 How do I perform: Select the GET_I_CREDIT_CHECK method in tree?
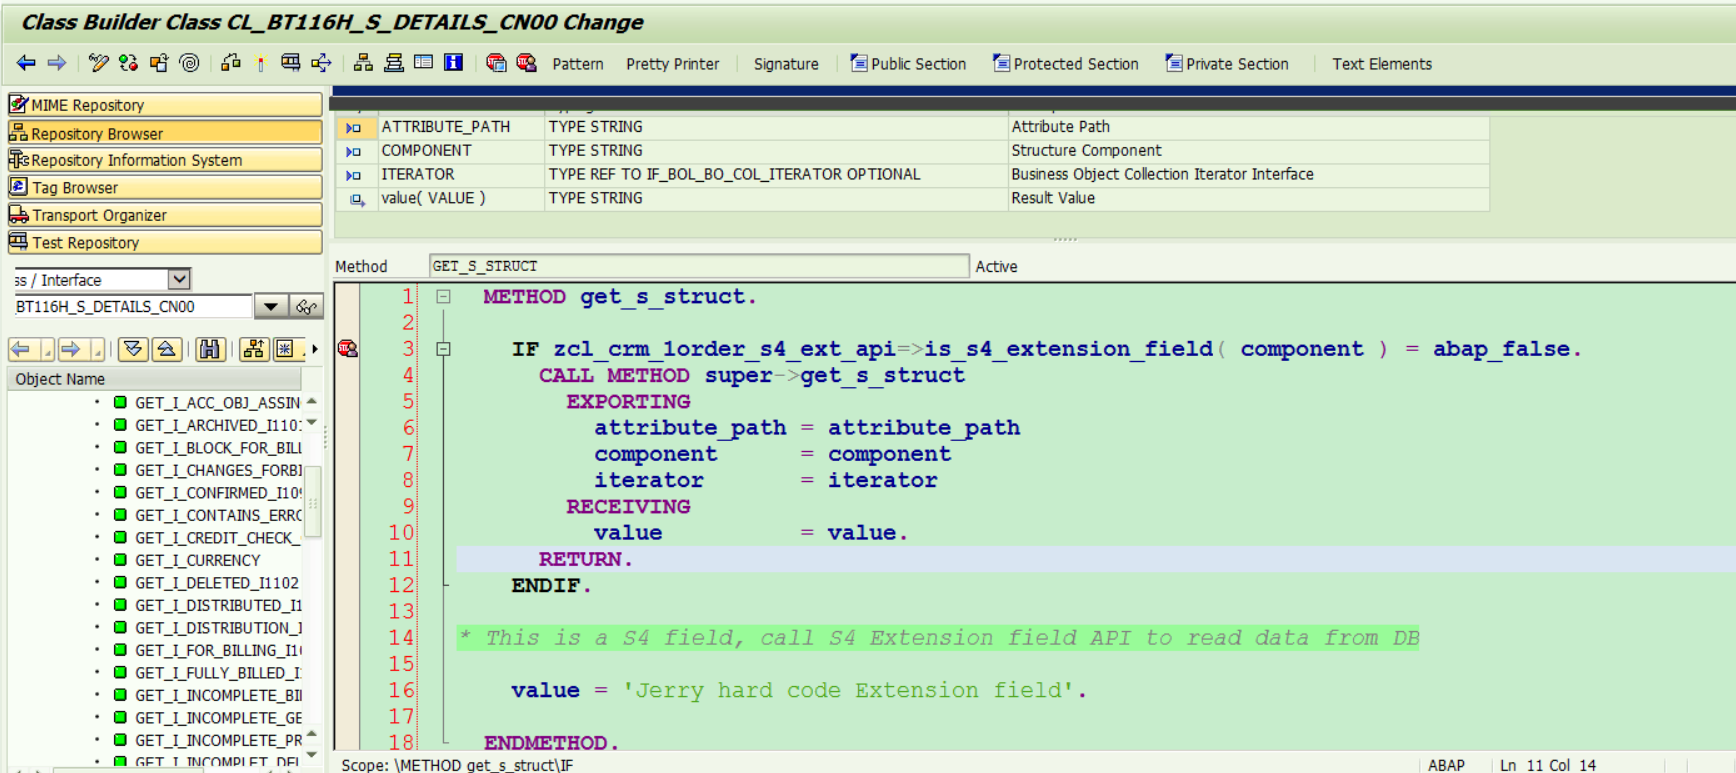pyautogui.click(x=217, y=537)
